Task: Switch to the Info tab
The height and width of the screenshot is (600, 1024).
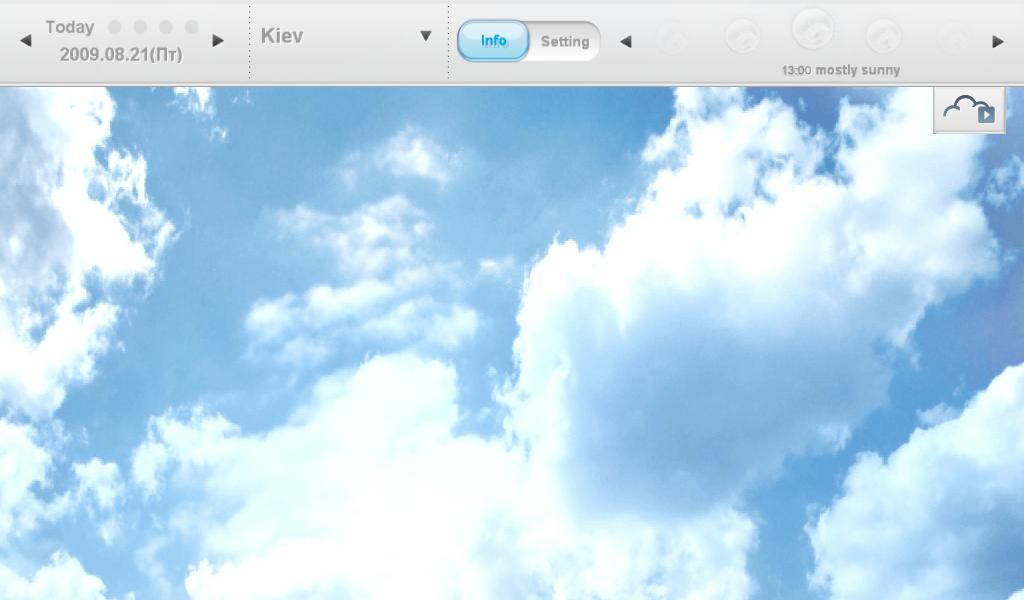Action: (494, 41)
